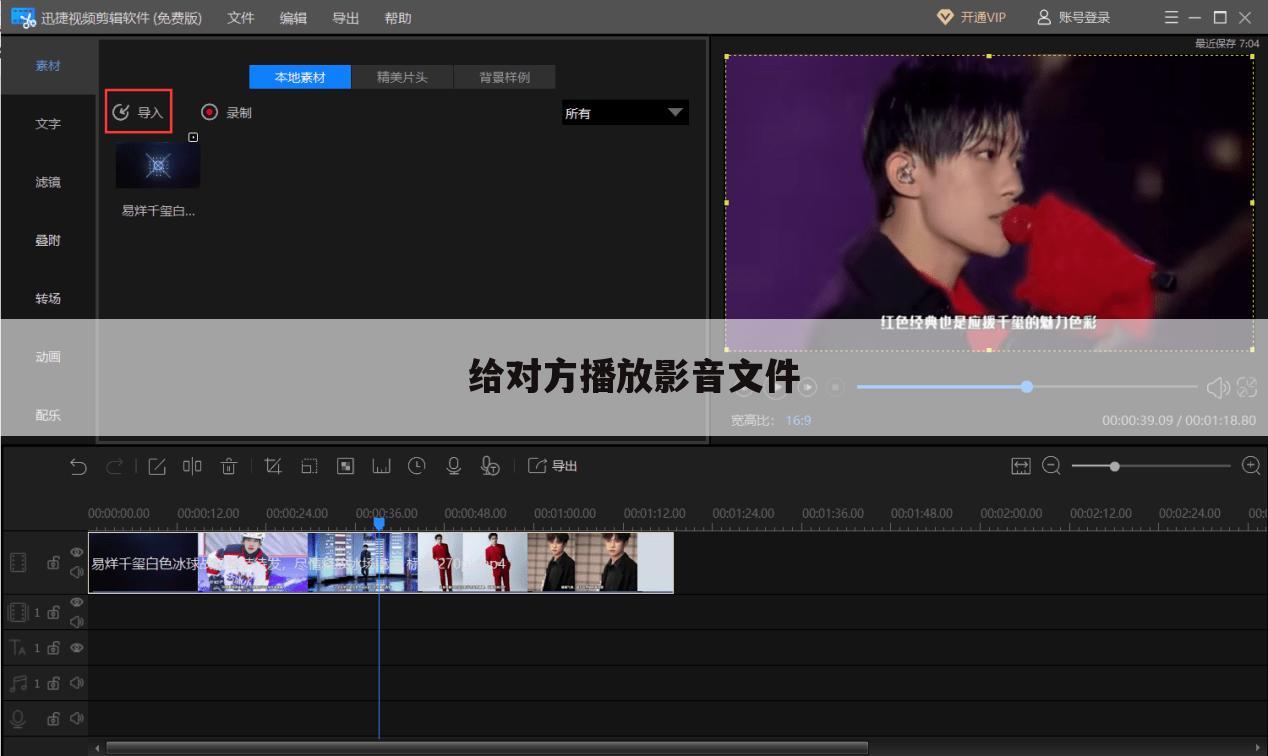
Task: Lock the text track
Action: tap(53, 648)
